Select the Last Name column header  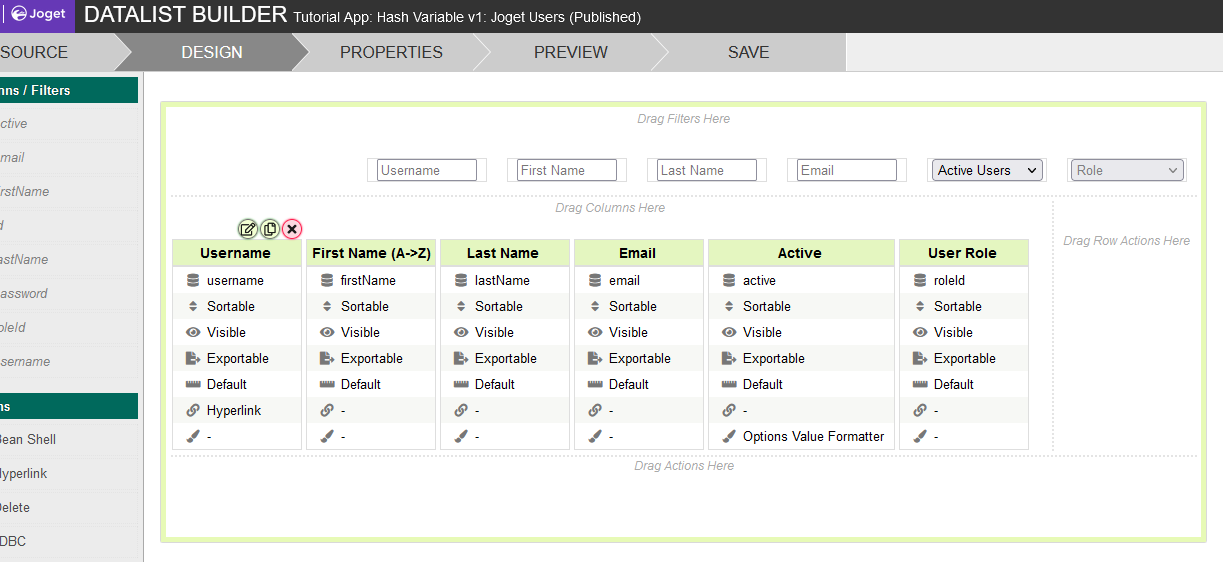pyautogui.click(x=503, y=253)
